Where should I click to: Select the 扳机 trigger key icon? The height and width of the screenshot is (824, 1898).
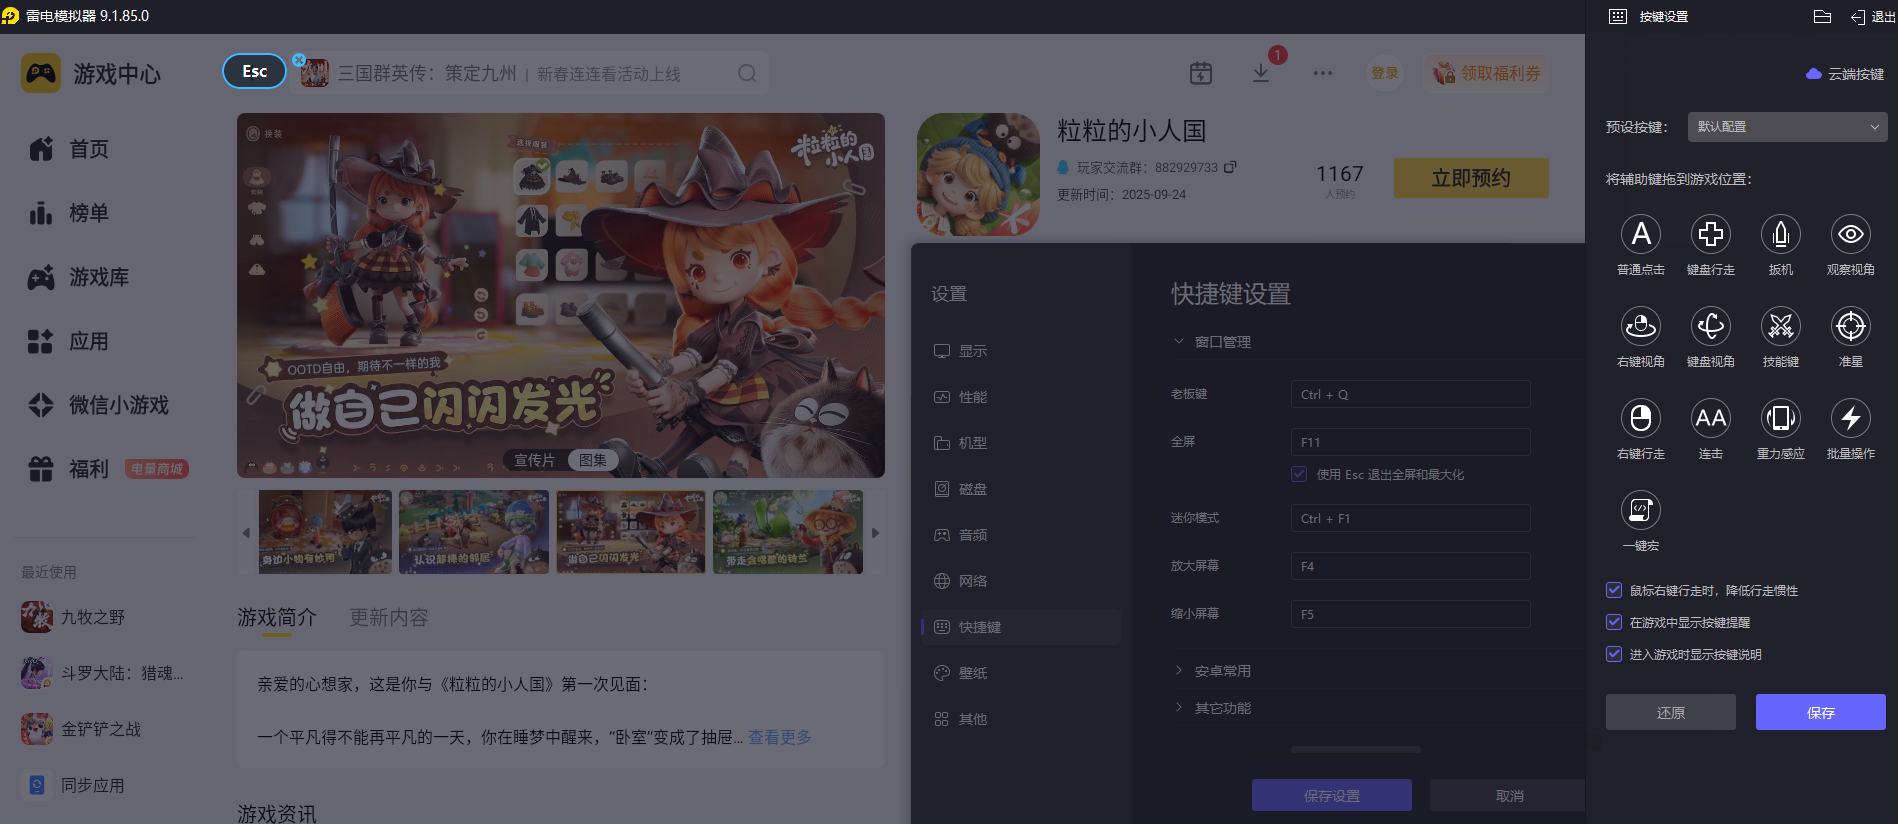coord(1781,234)
